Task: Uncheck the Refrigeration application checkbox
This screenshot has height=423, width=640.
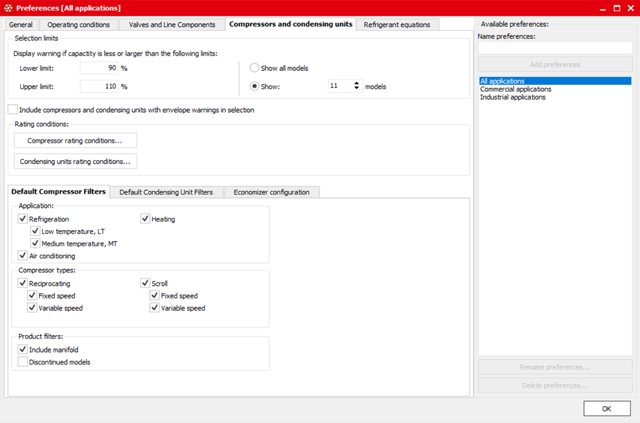Action: (23, 218)
